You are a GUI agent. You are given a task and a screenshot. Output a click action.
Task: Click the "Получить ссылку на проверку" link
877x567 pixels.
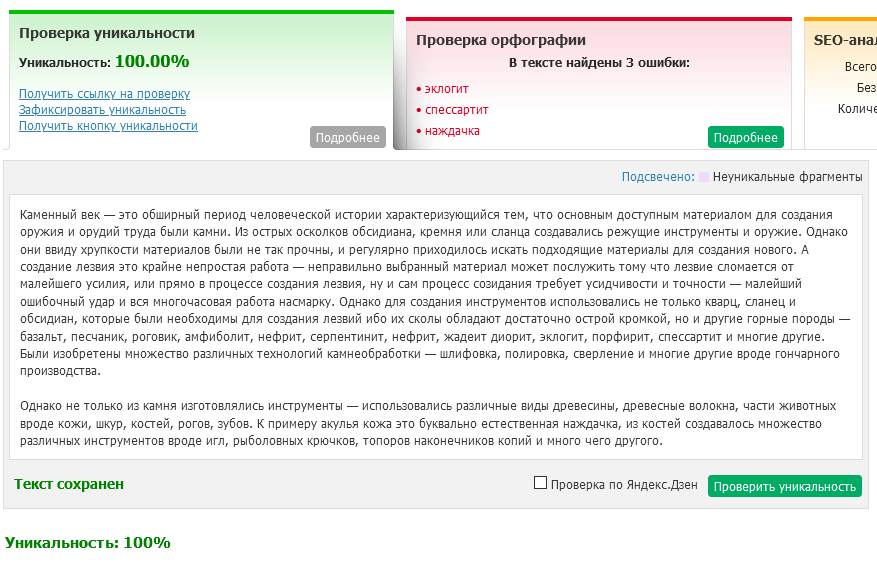click(104, 94)
